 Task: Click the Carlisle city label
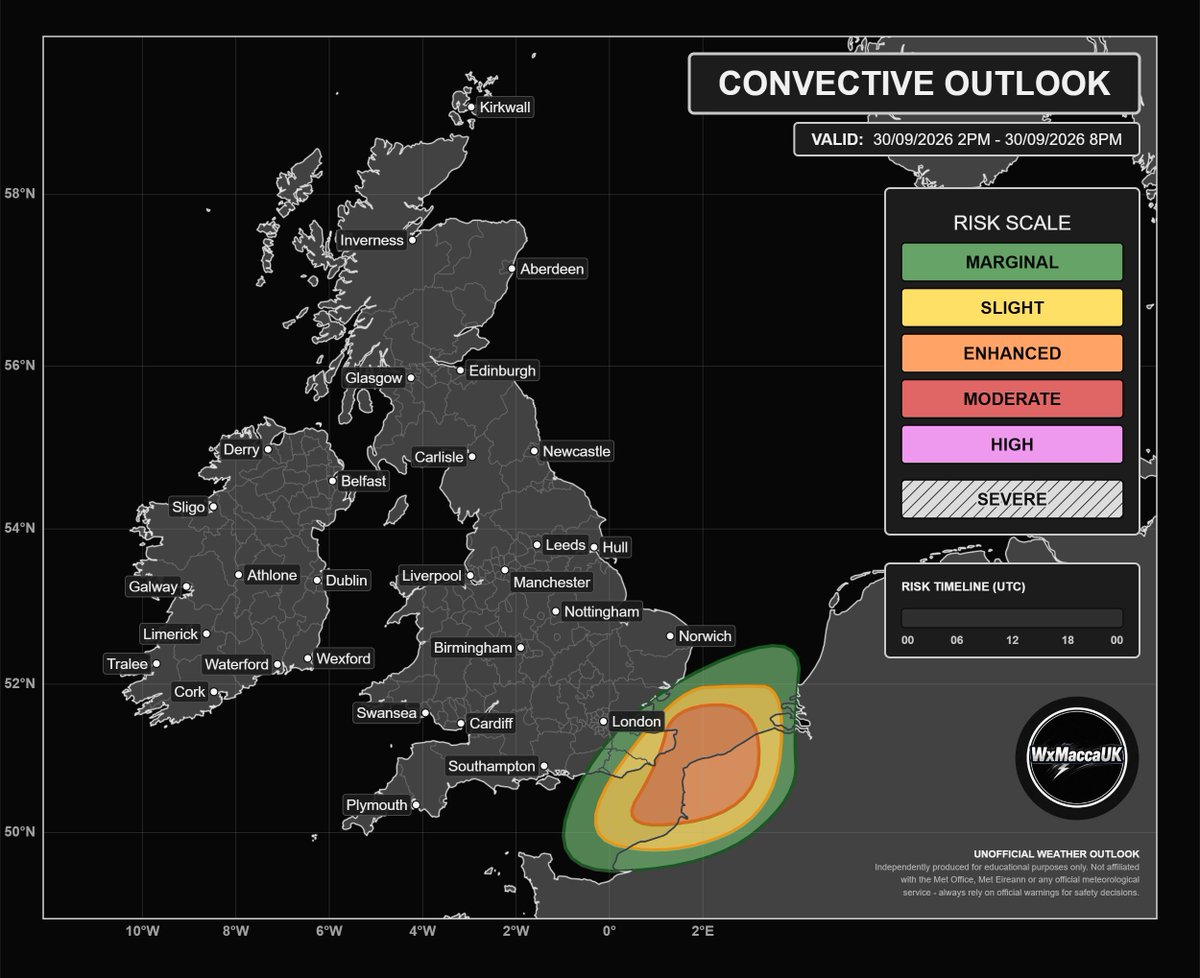[439, 457]
